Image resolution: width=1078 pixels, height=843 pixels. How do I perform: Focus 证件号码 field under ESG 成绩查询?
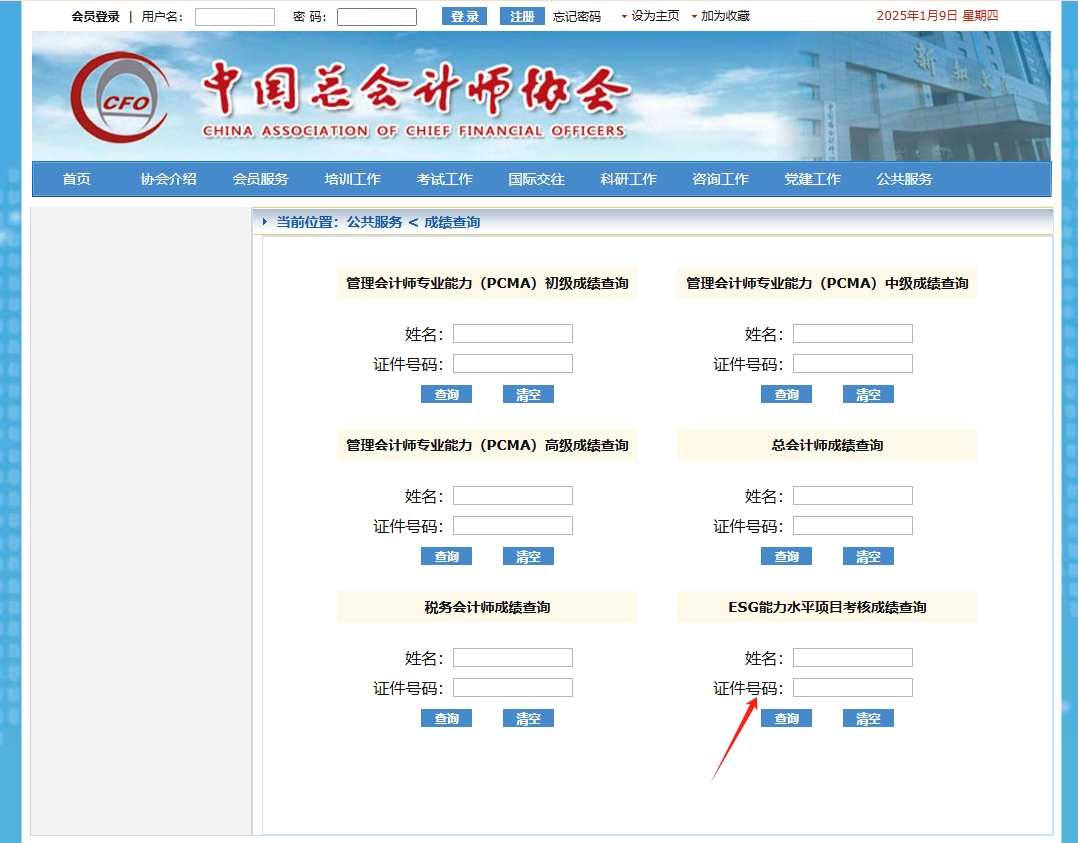[852, 687]
